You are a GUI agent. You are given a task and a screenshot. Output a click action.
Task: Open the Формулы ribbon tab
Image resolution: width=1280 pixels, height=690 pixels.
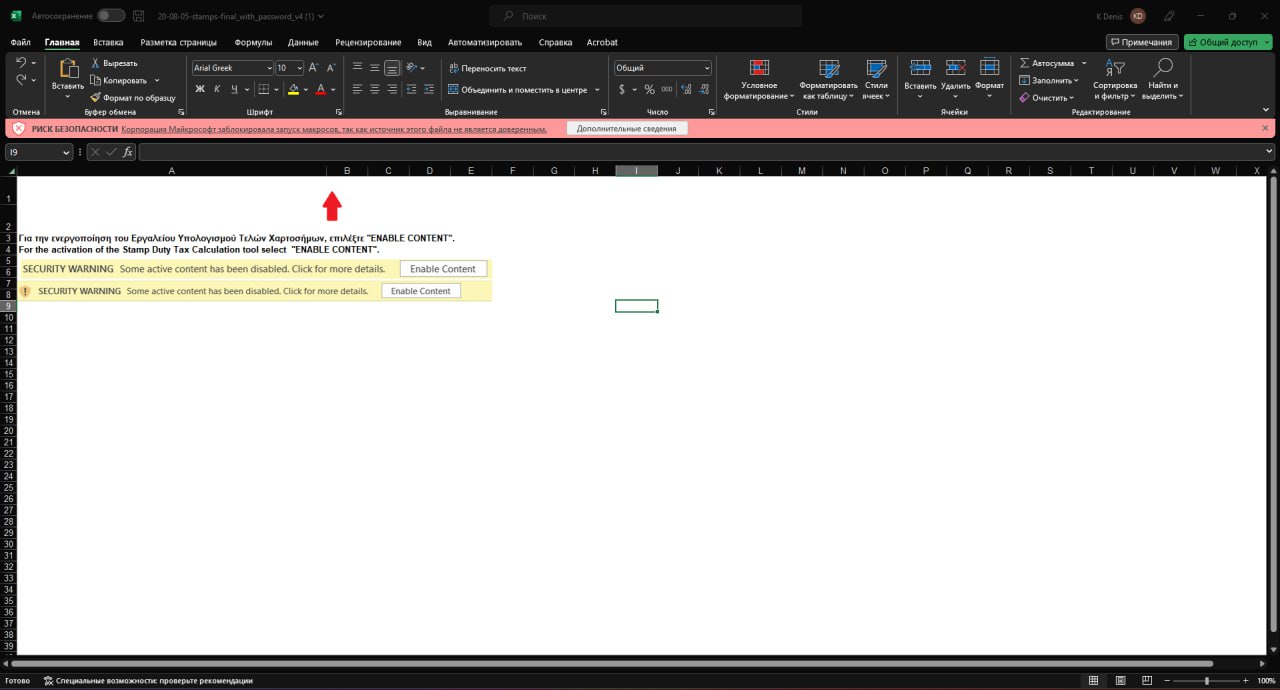point(253,42)
